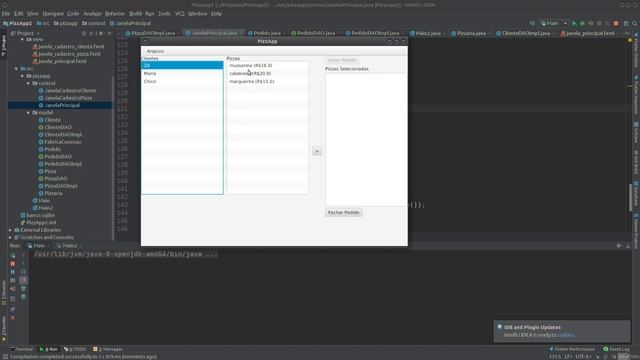Click the arrow button to add selected pizza
Viewport: 640px width, 360px height.
click(x=317, y=151)
